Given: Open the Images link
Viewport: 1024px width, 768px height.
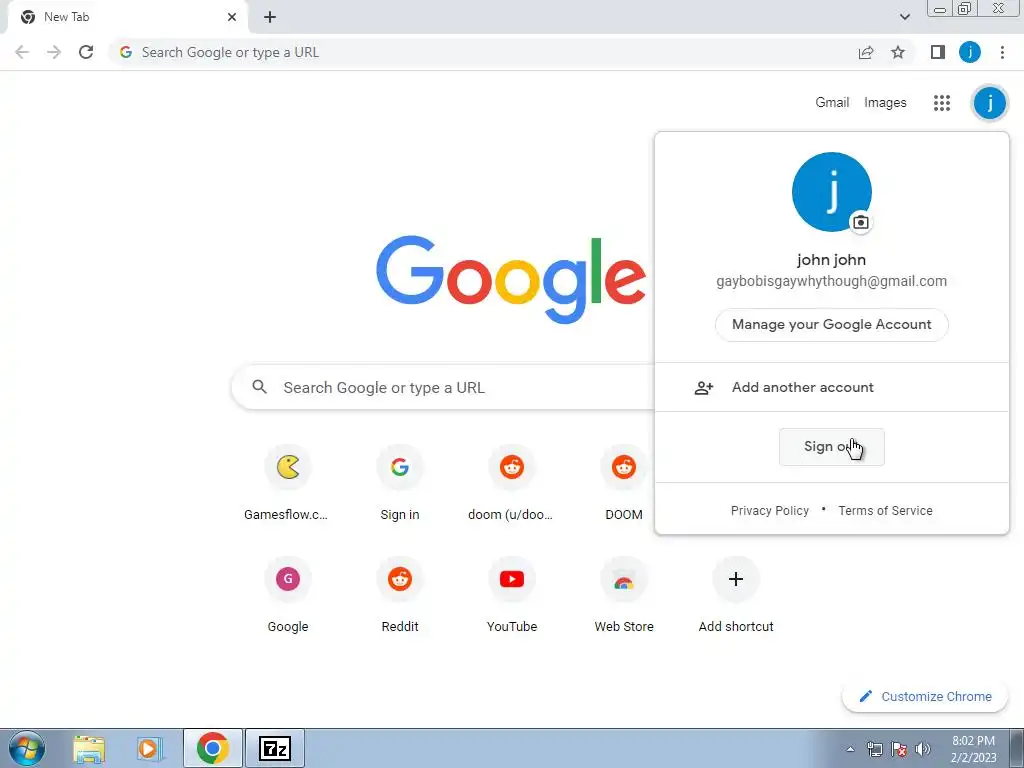Looking at the screenshot, I should click(x=885, y=103).
